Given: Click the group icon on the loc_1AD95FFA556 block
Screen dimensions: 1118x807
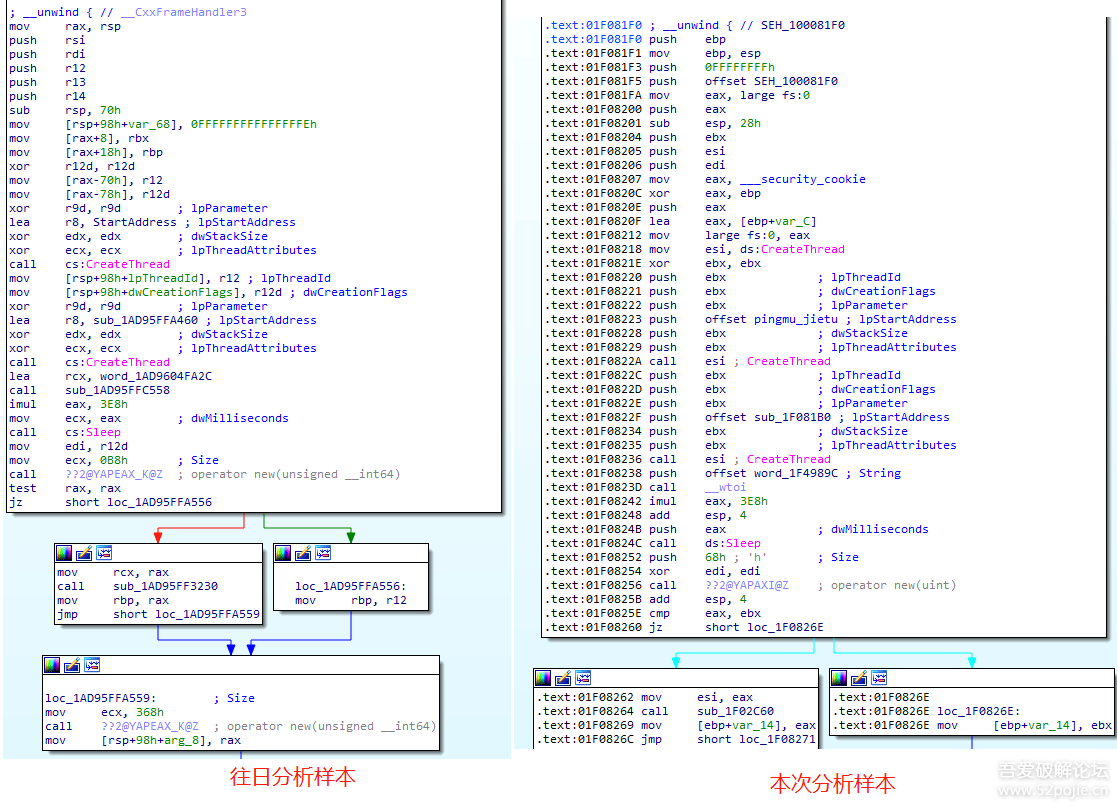Looking at the screenshot, I should pyautogui.click(x=322, y=553).
